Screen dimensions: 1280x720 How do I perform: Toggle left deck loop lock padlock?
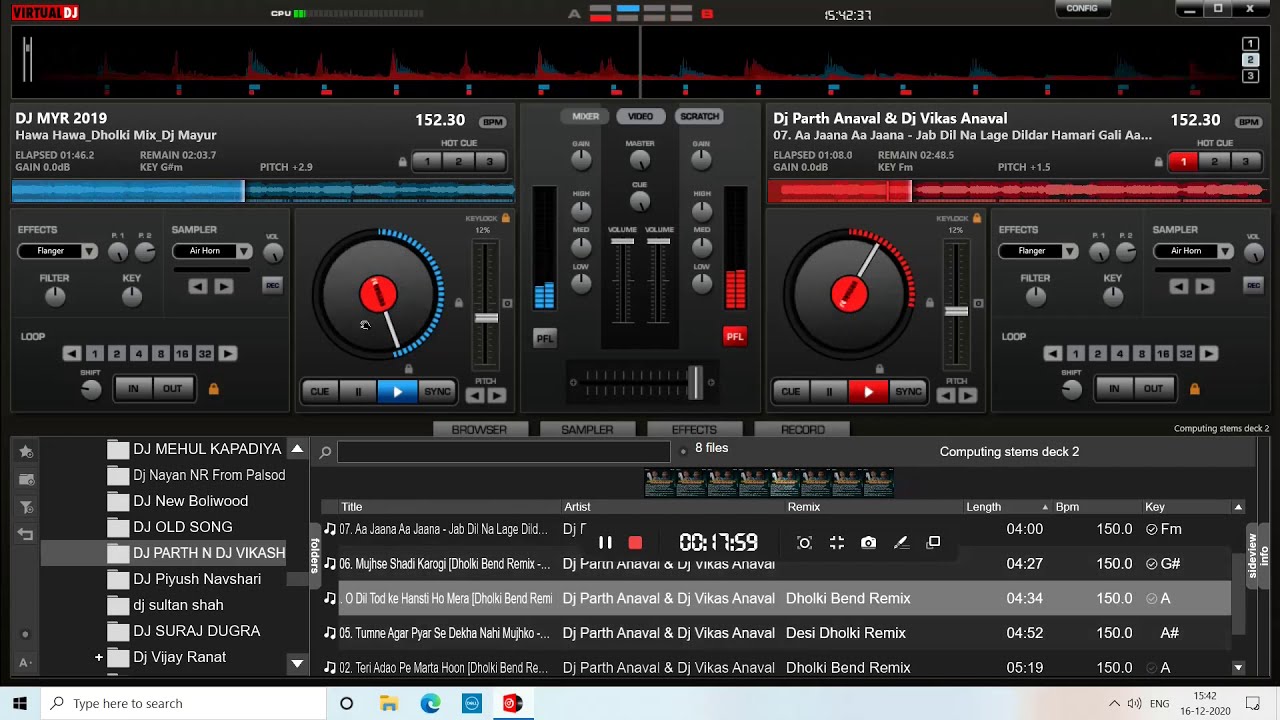click(213, 388)
